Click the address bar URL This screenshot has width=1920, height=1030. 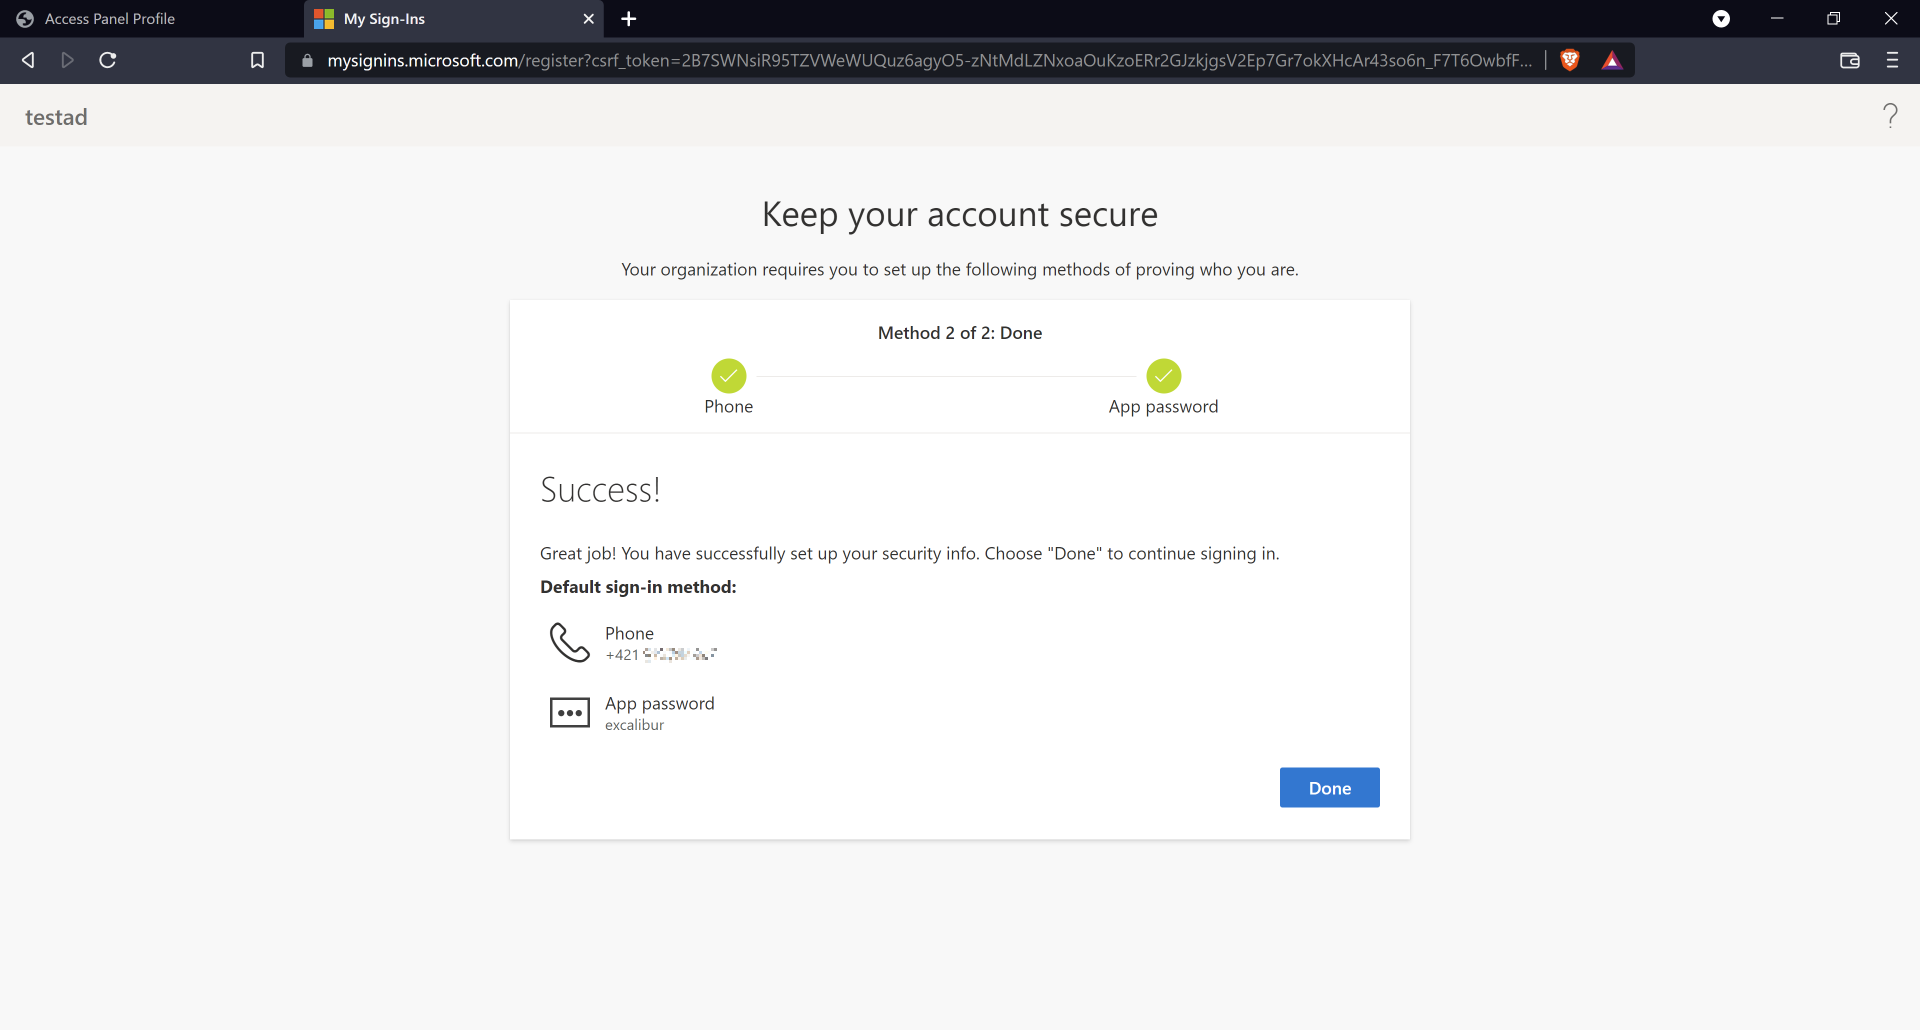pos(928,60)
